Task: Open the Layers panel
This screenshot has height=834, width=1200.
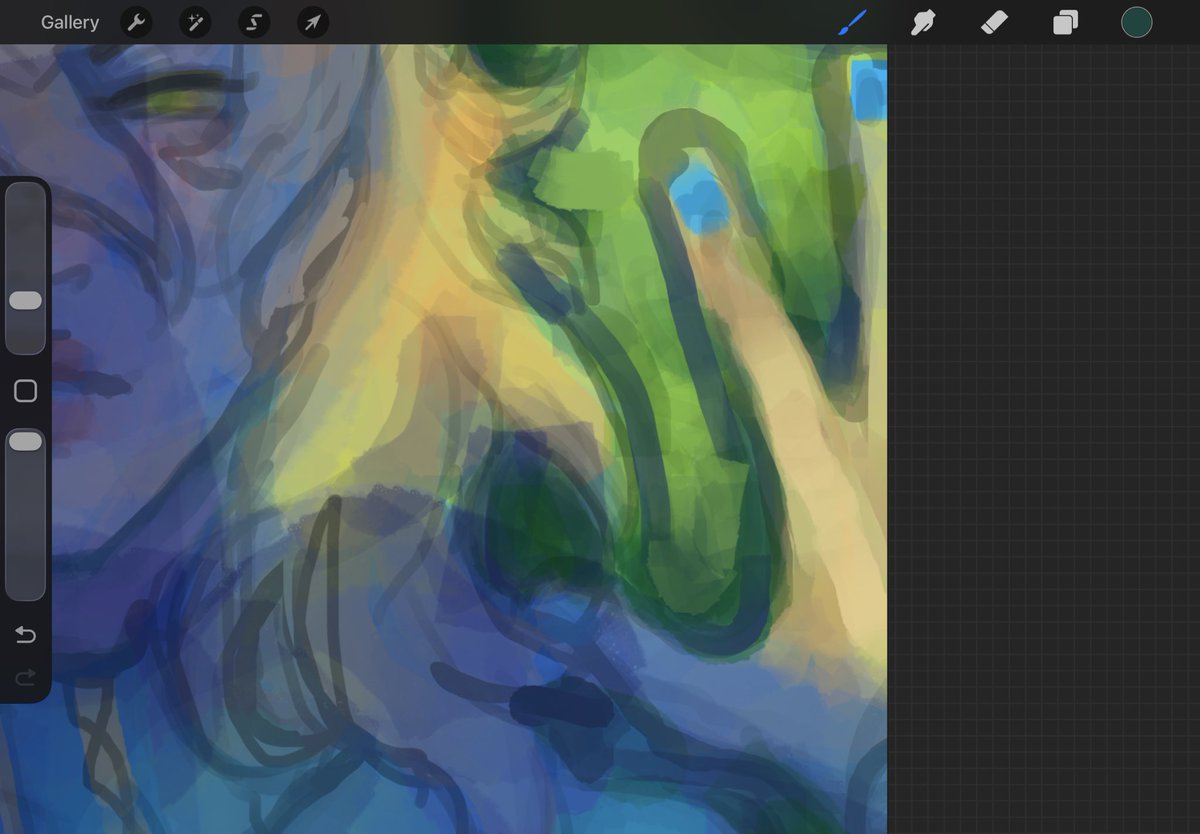Action: (1065, 22)
